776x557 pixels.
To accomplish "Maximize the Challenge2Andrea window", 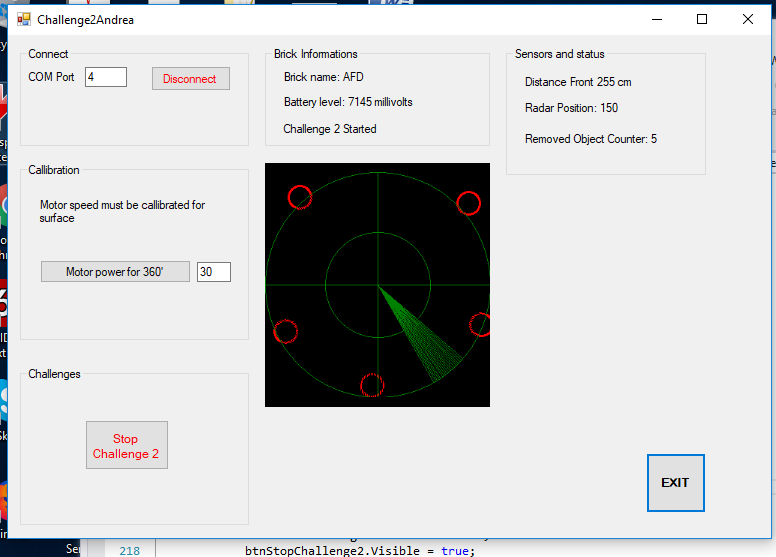I will (x=701, y=19).
